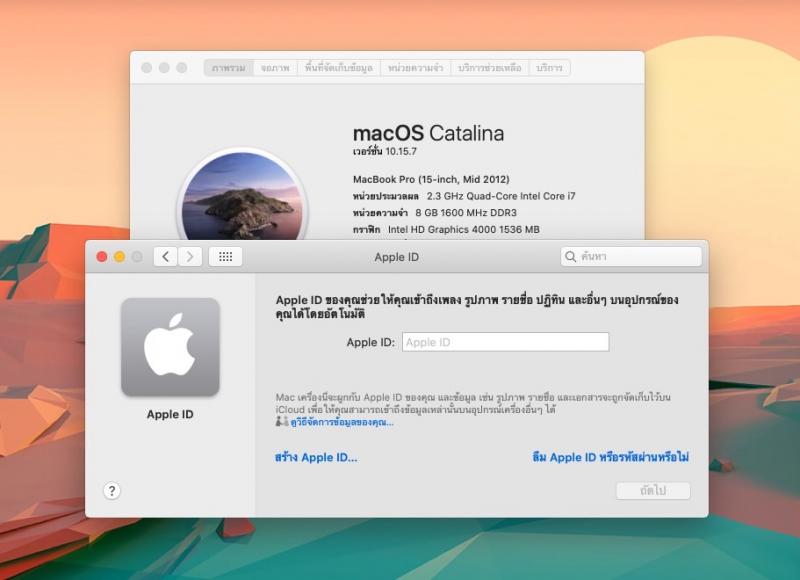Go forward using the right arrow button
Image resolution: width=800 pixels, height=580 pixels.
tap(190, 257)
